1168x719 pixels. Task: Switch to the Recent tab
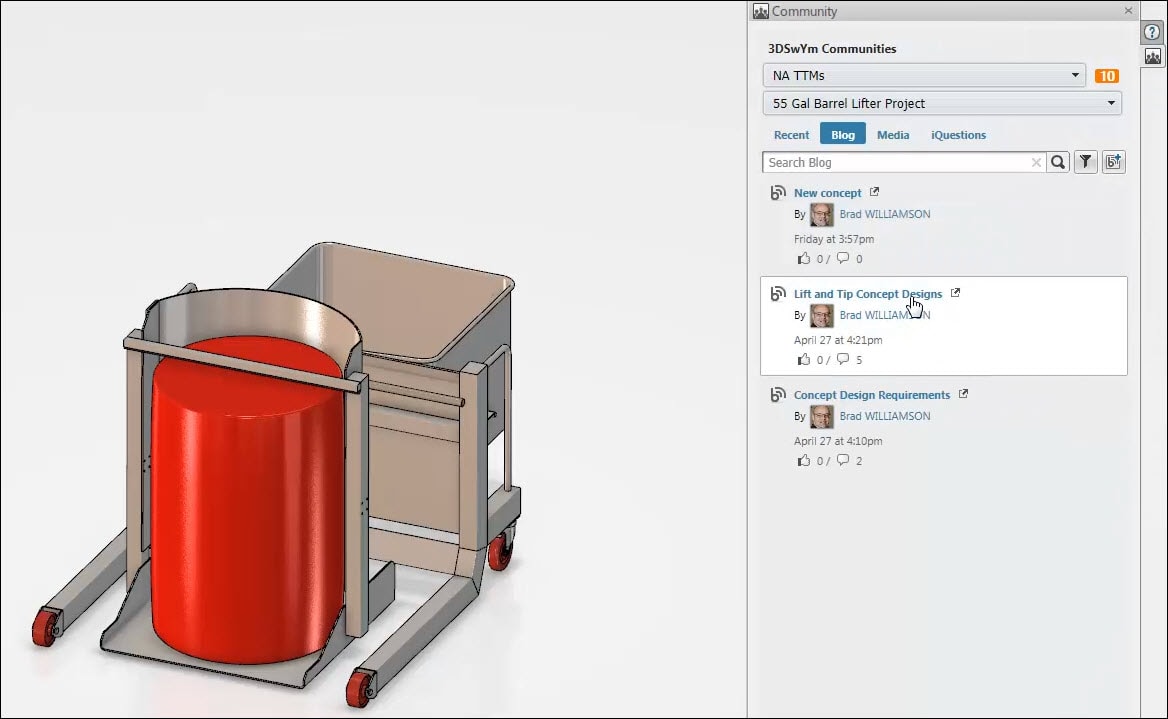point(791,135)
